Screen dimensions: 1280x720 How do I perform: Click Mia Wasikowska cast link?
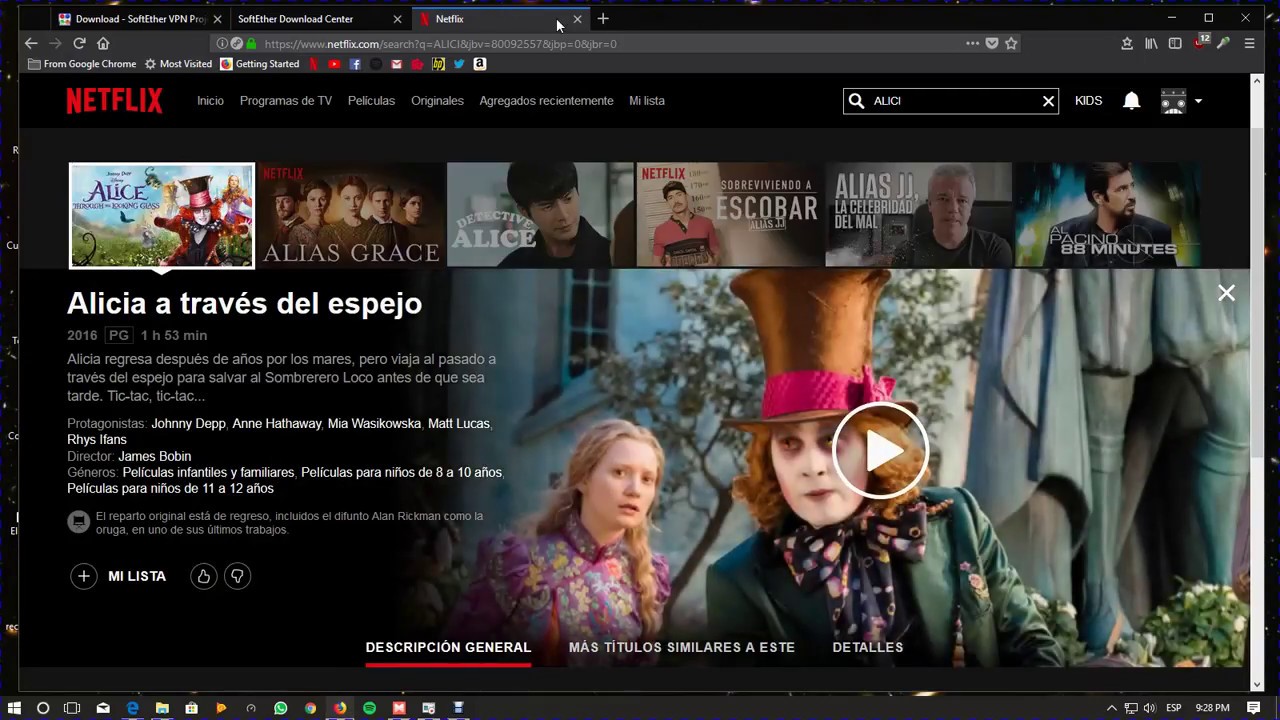pyautogui.click(x=374, y=424)
